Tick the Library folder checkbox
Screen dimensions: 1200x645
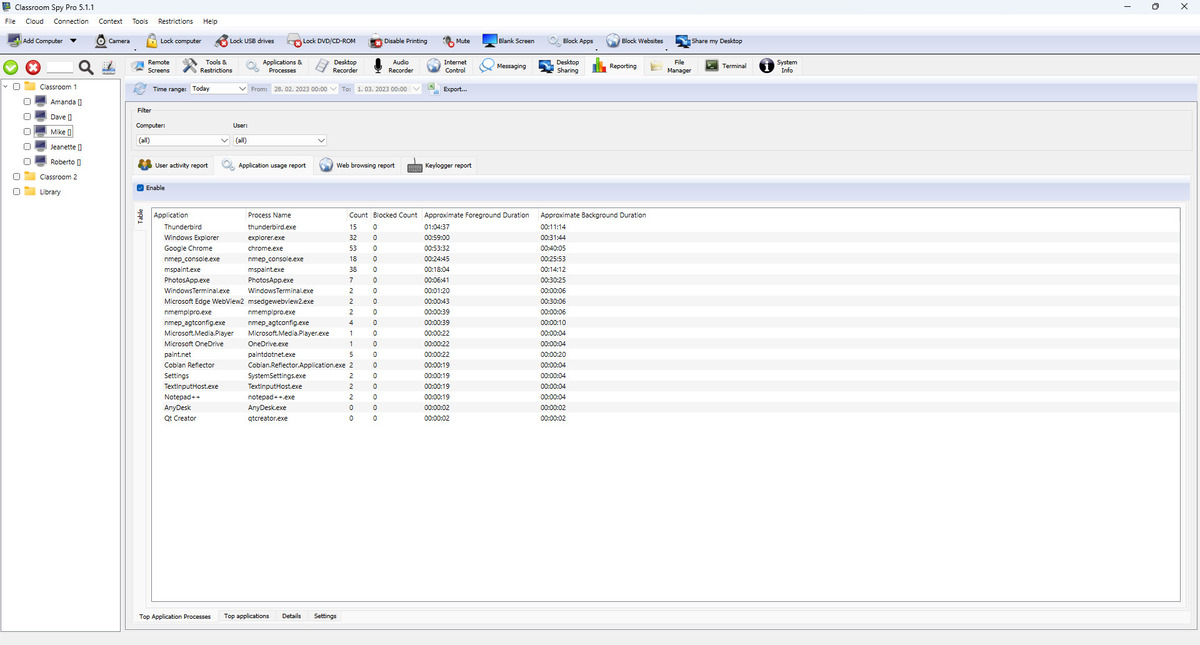[x=16, y=192]
